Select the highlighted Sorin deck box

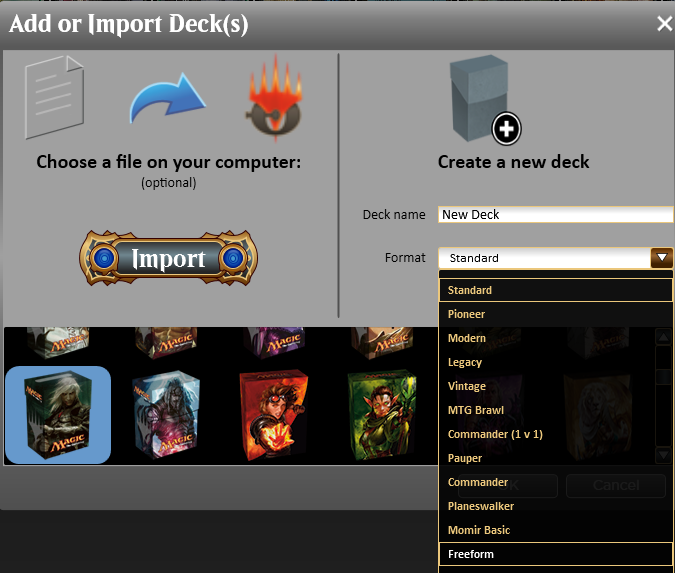coord(58,415)
